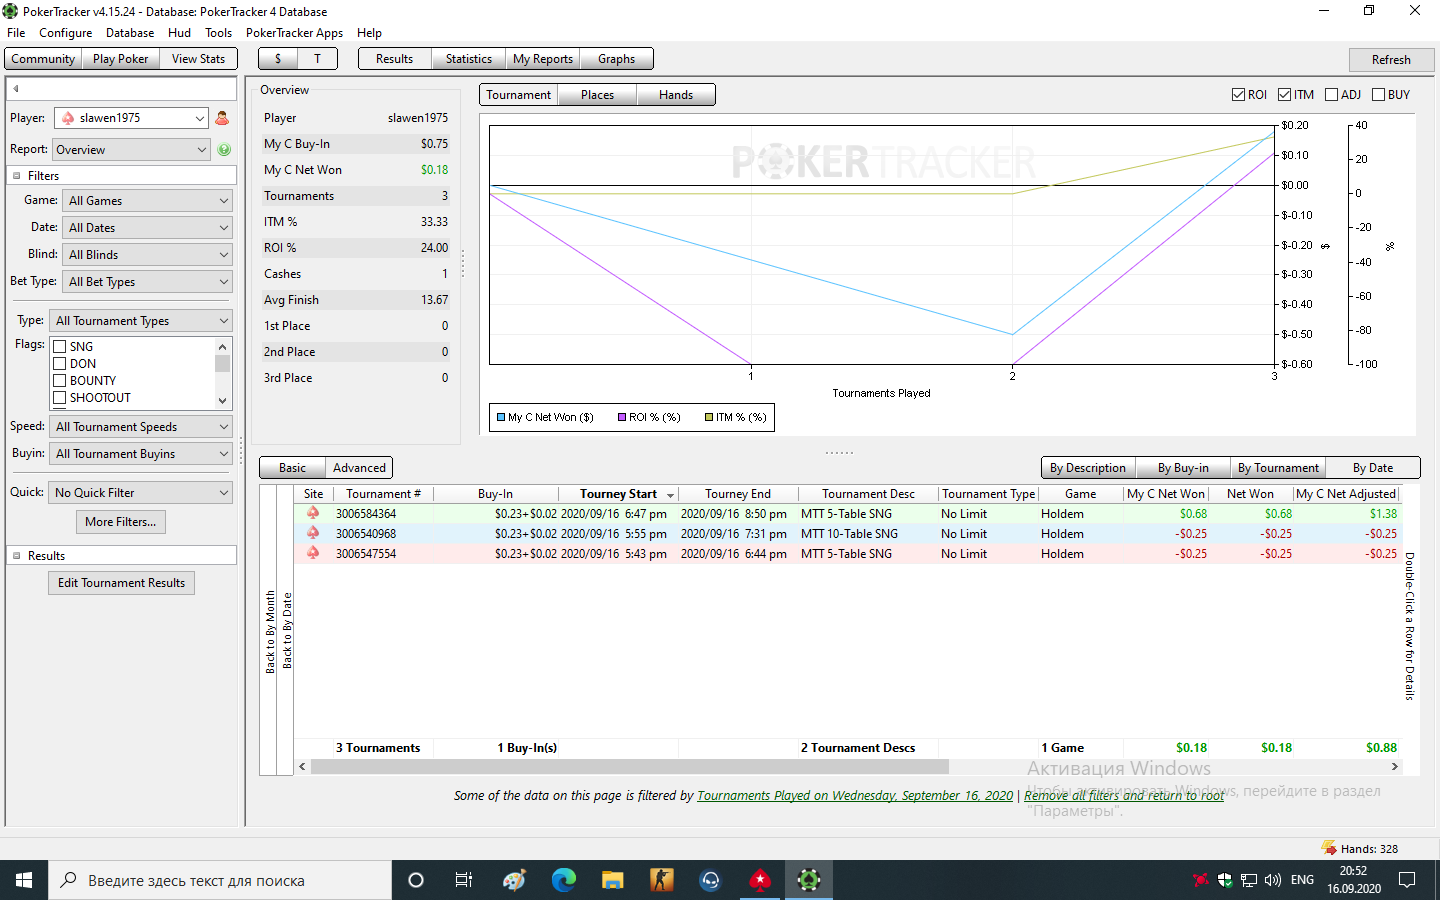Image resolution: width=1440 pixels, height=900 pixels.
Task: Click the left arrow at the top of the sidebar
Action: [x=16, y=89]
